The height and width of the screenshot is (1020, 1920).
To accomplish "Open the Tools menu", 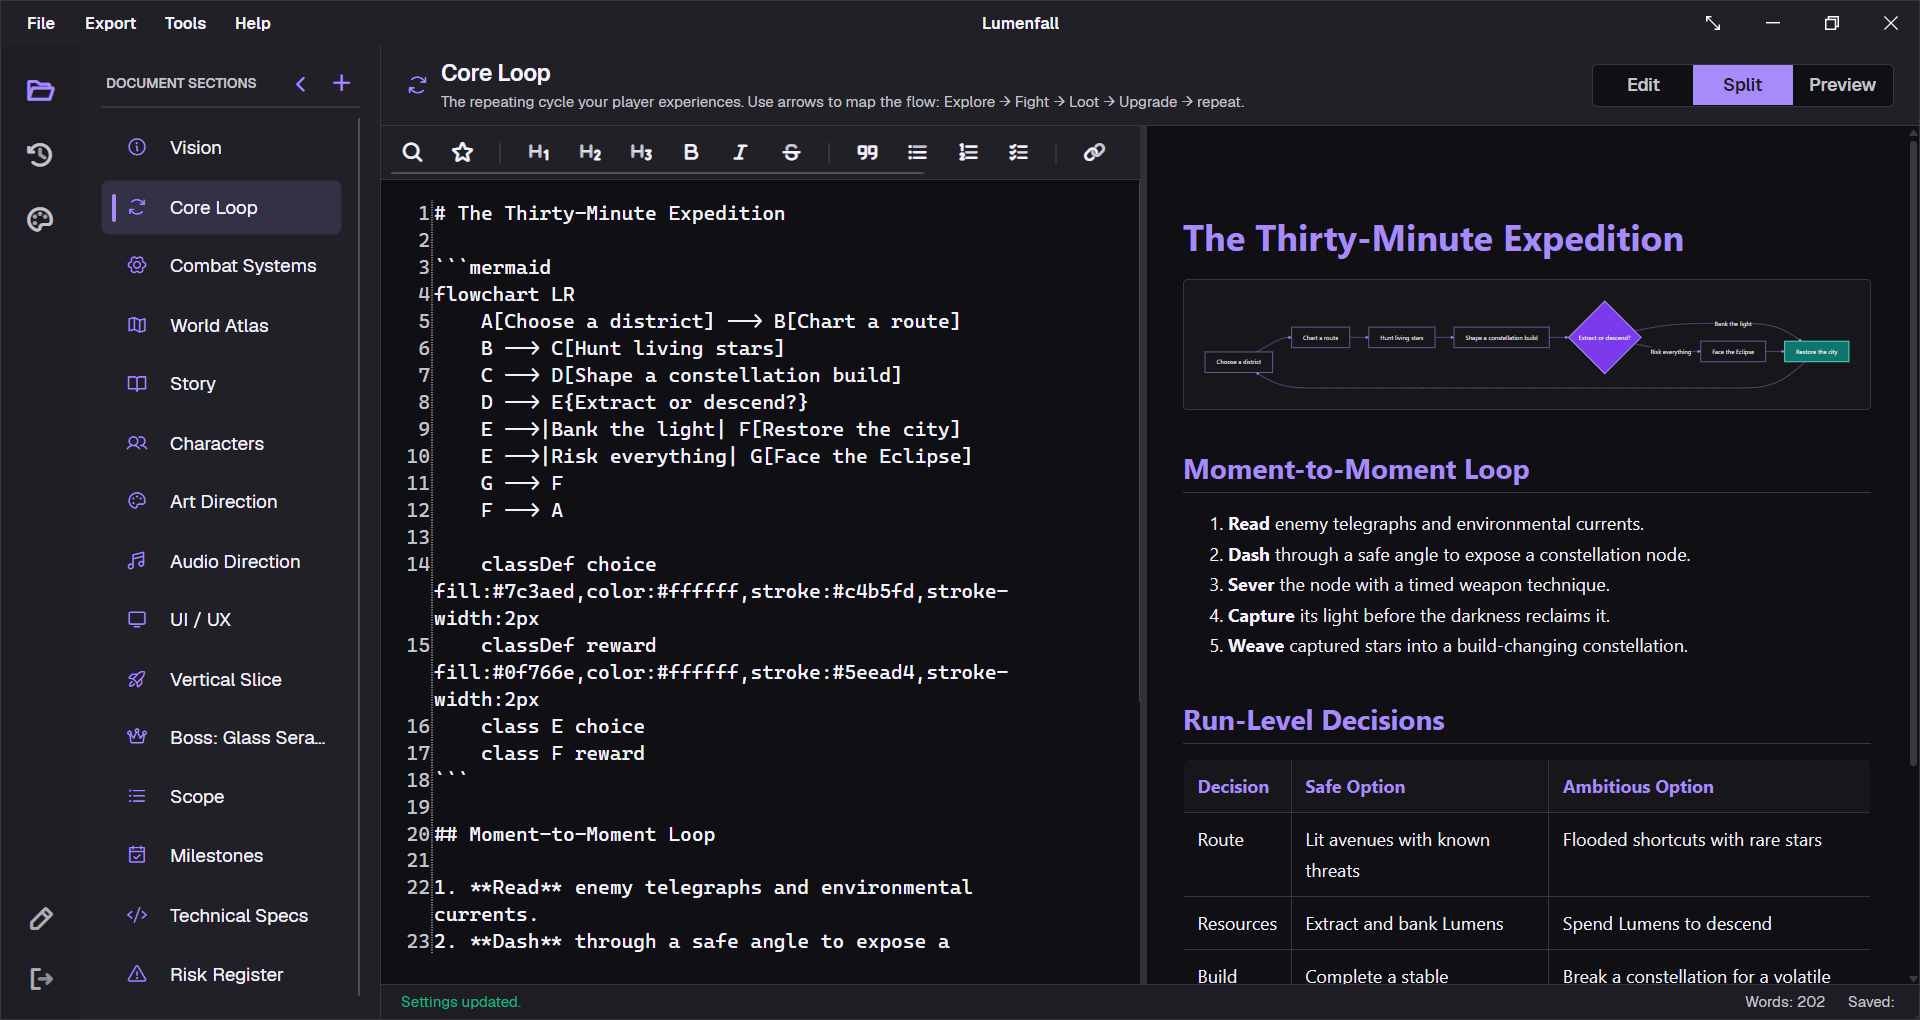I will point(185,23).
